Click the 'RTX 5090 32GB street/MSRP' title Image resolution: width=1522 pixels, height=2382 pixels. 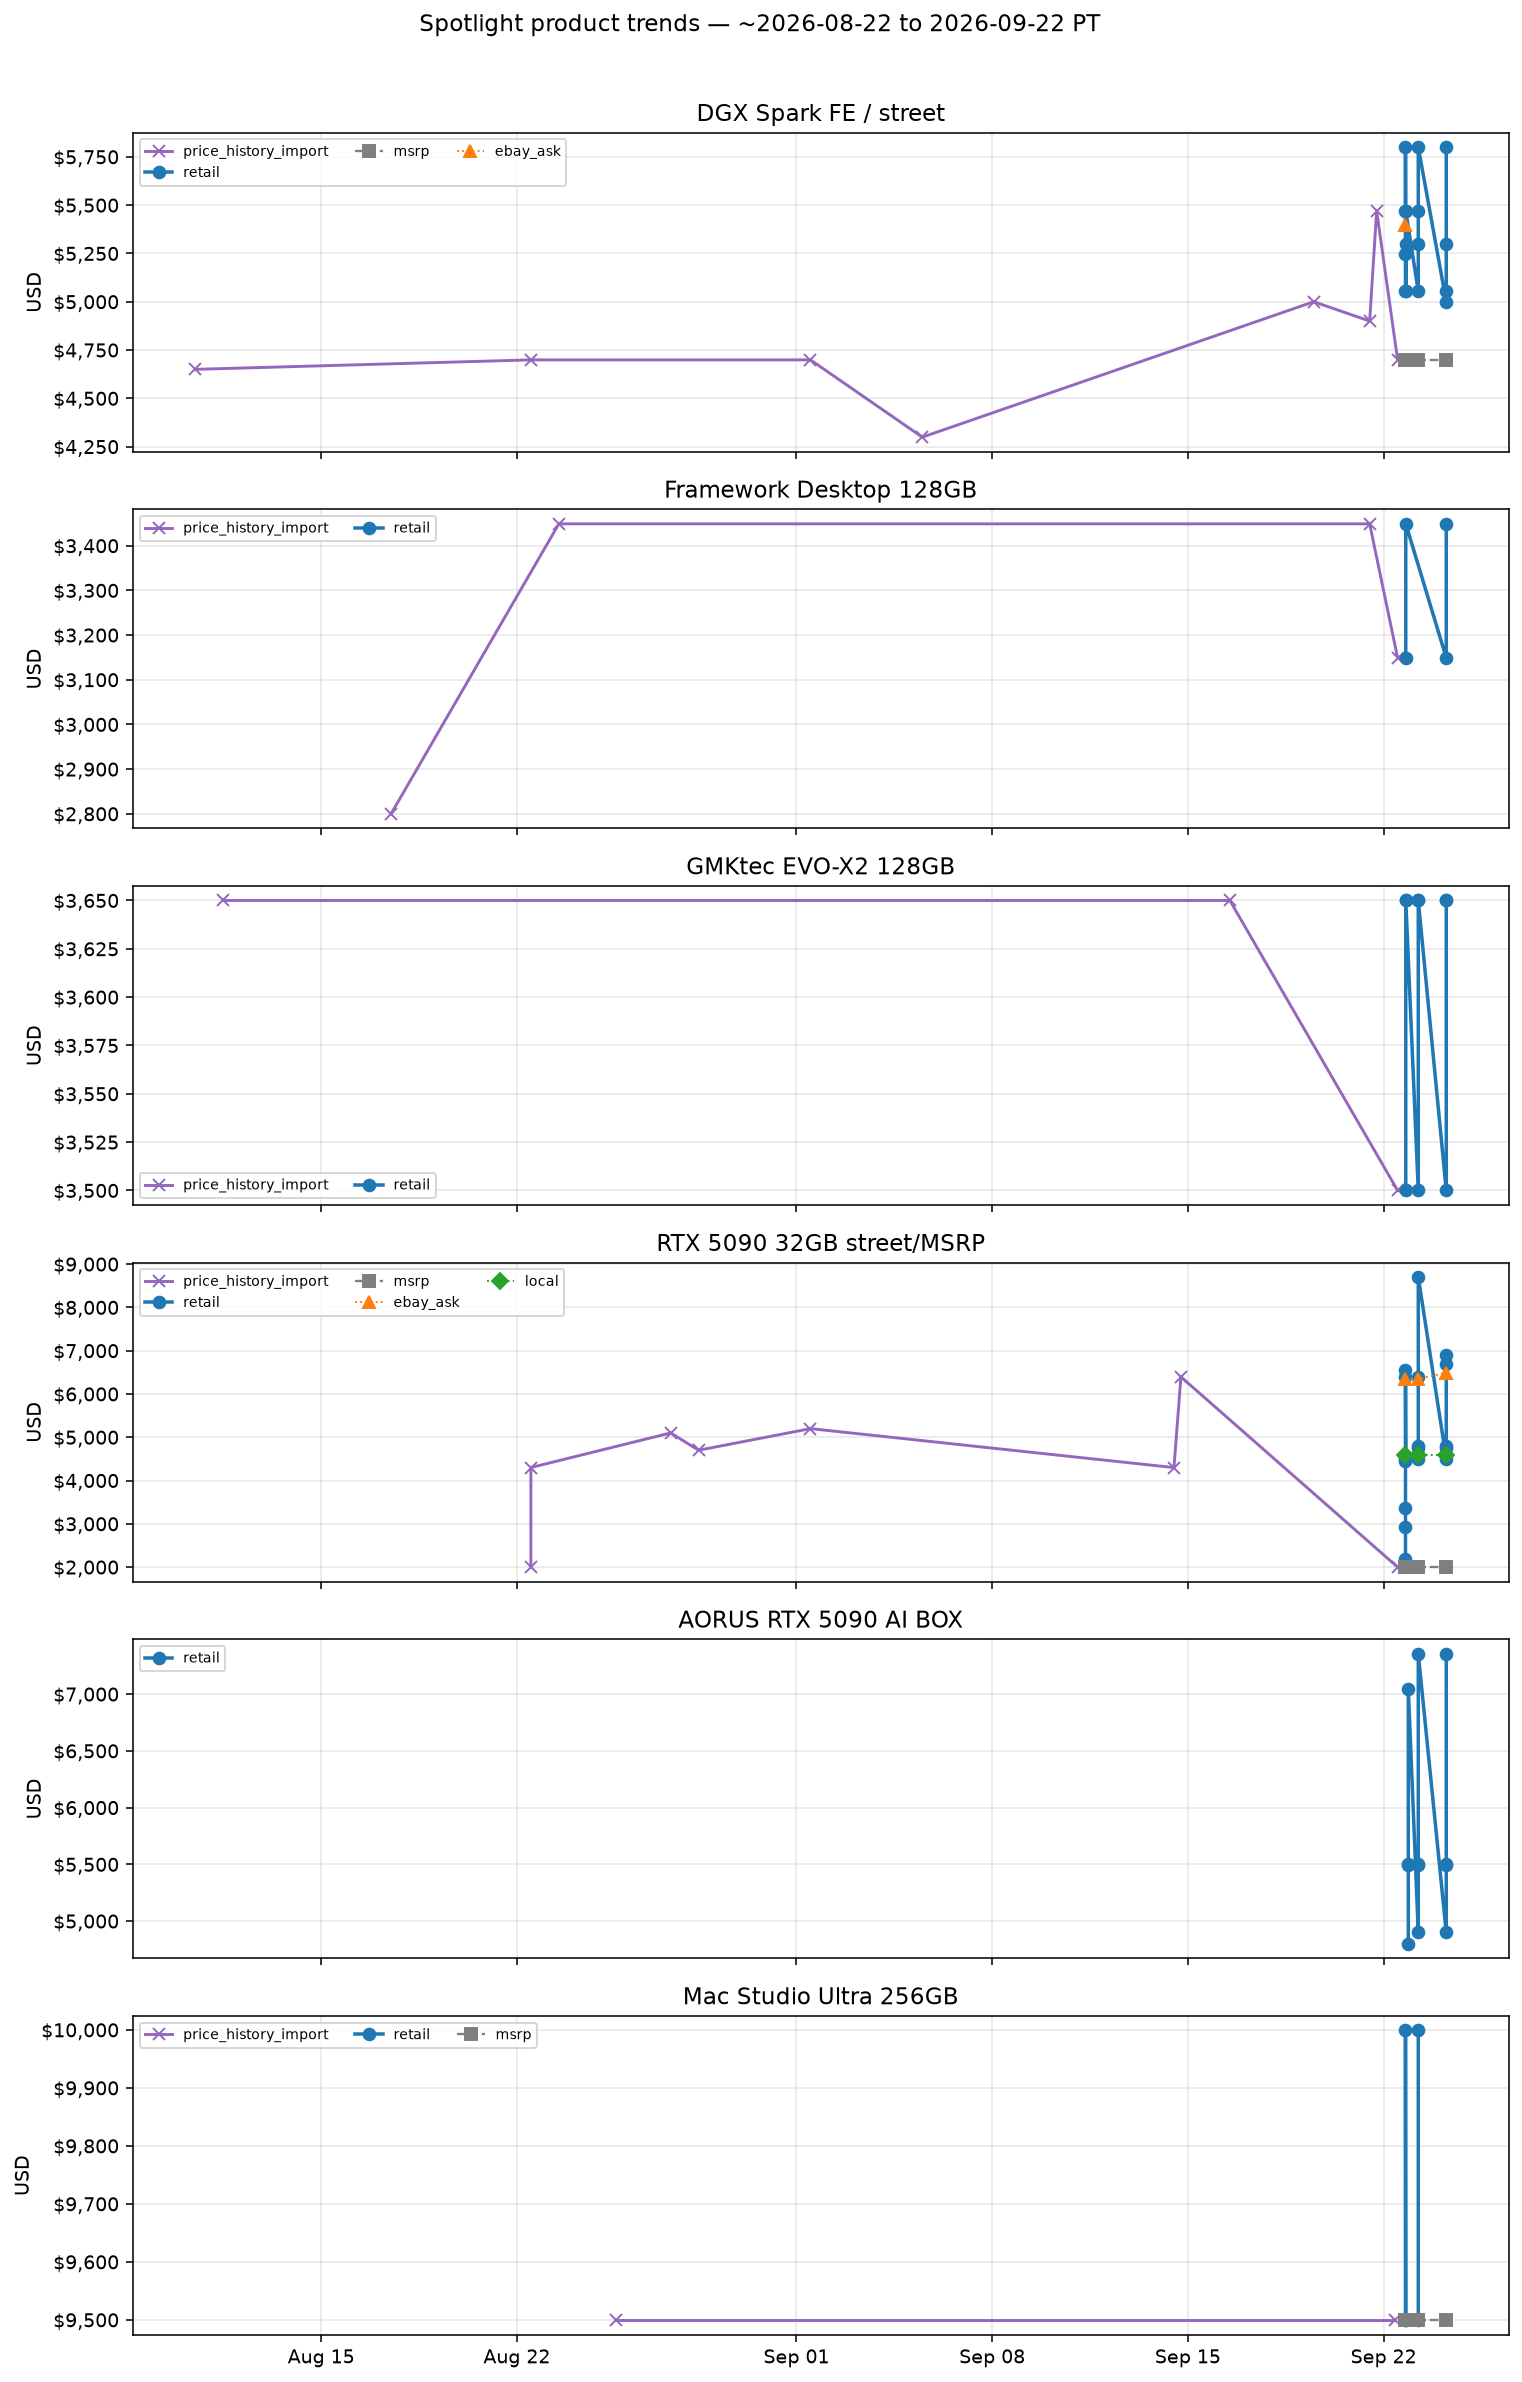click(820, 1243)
